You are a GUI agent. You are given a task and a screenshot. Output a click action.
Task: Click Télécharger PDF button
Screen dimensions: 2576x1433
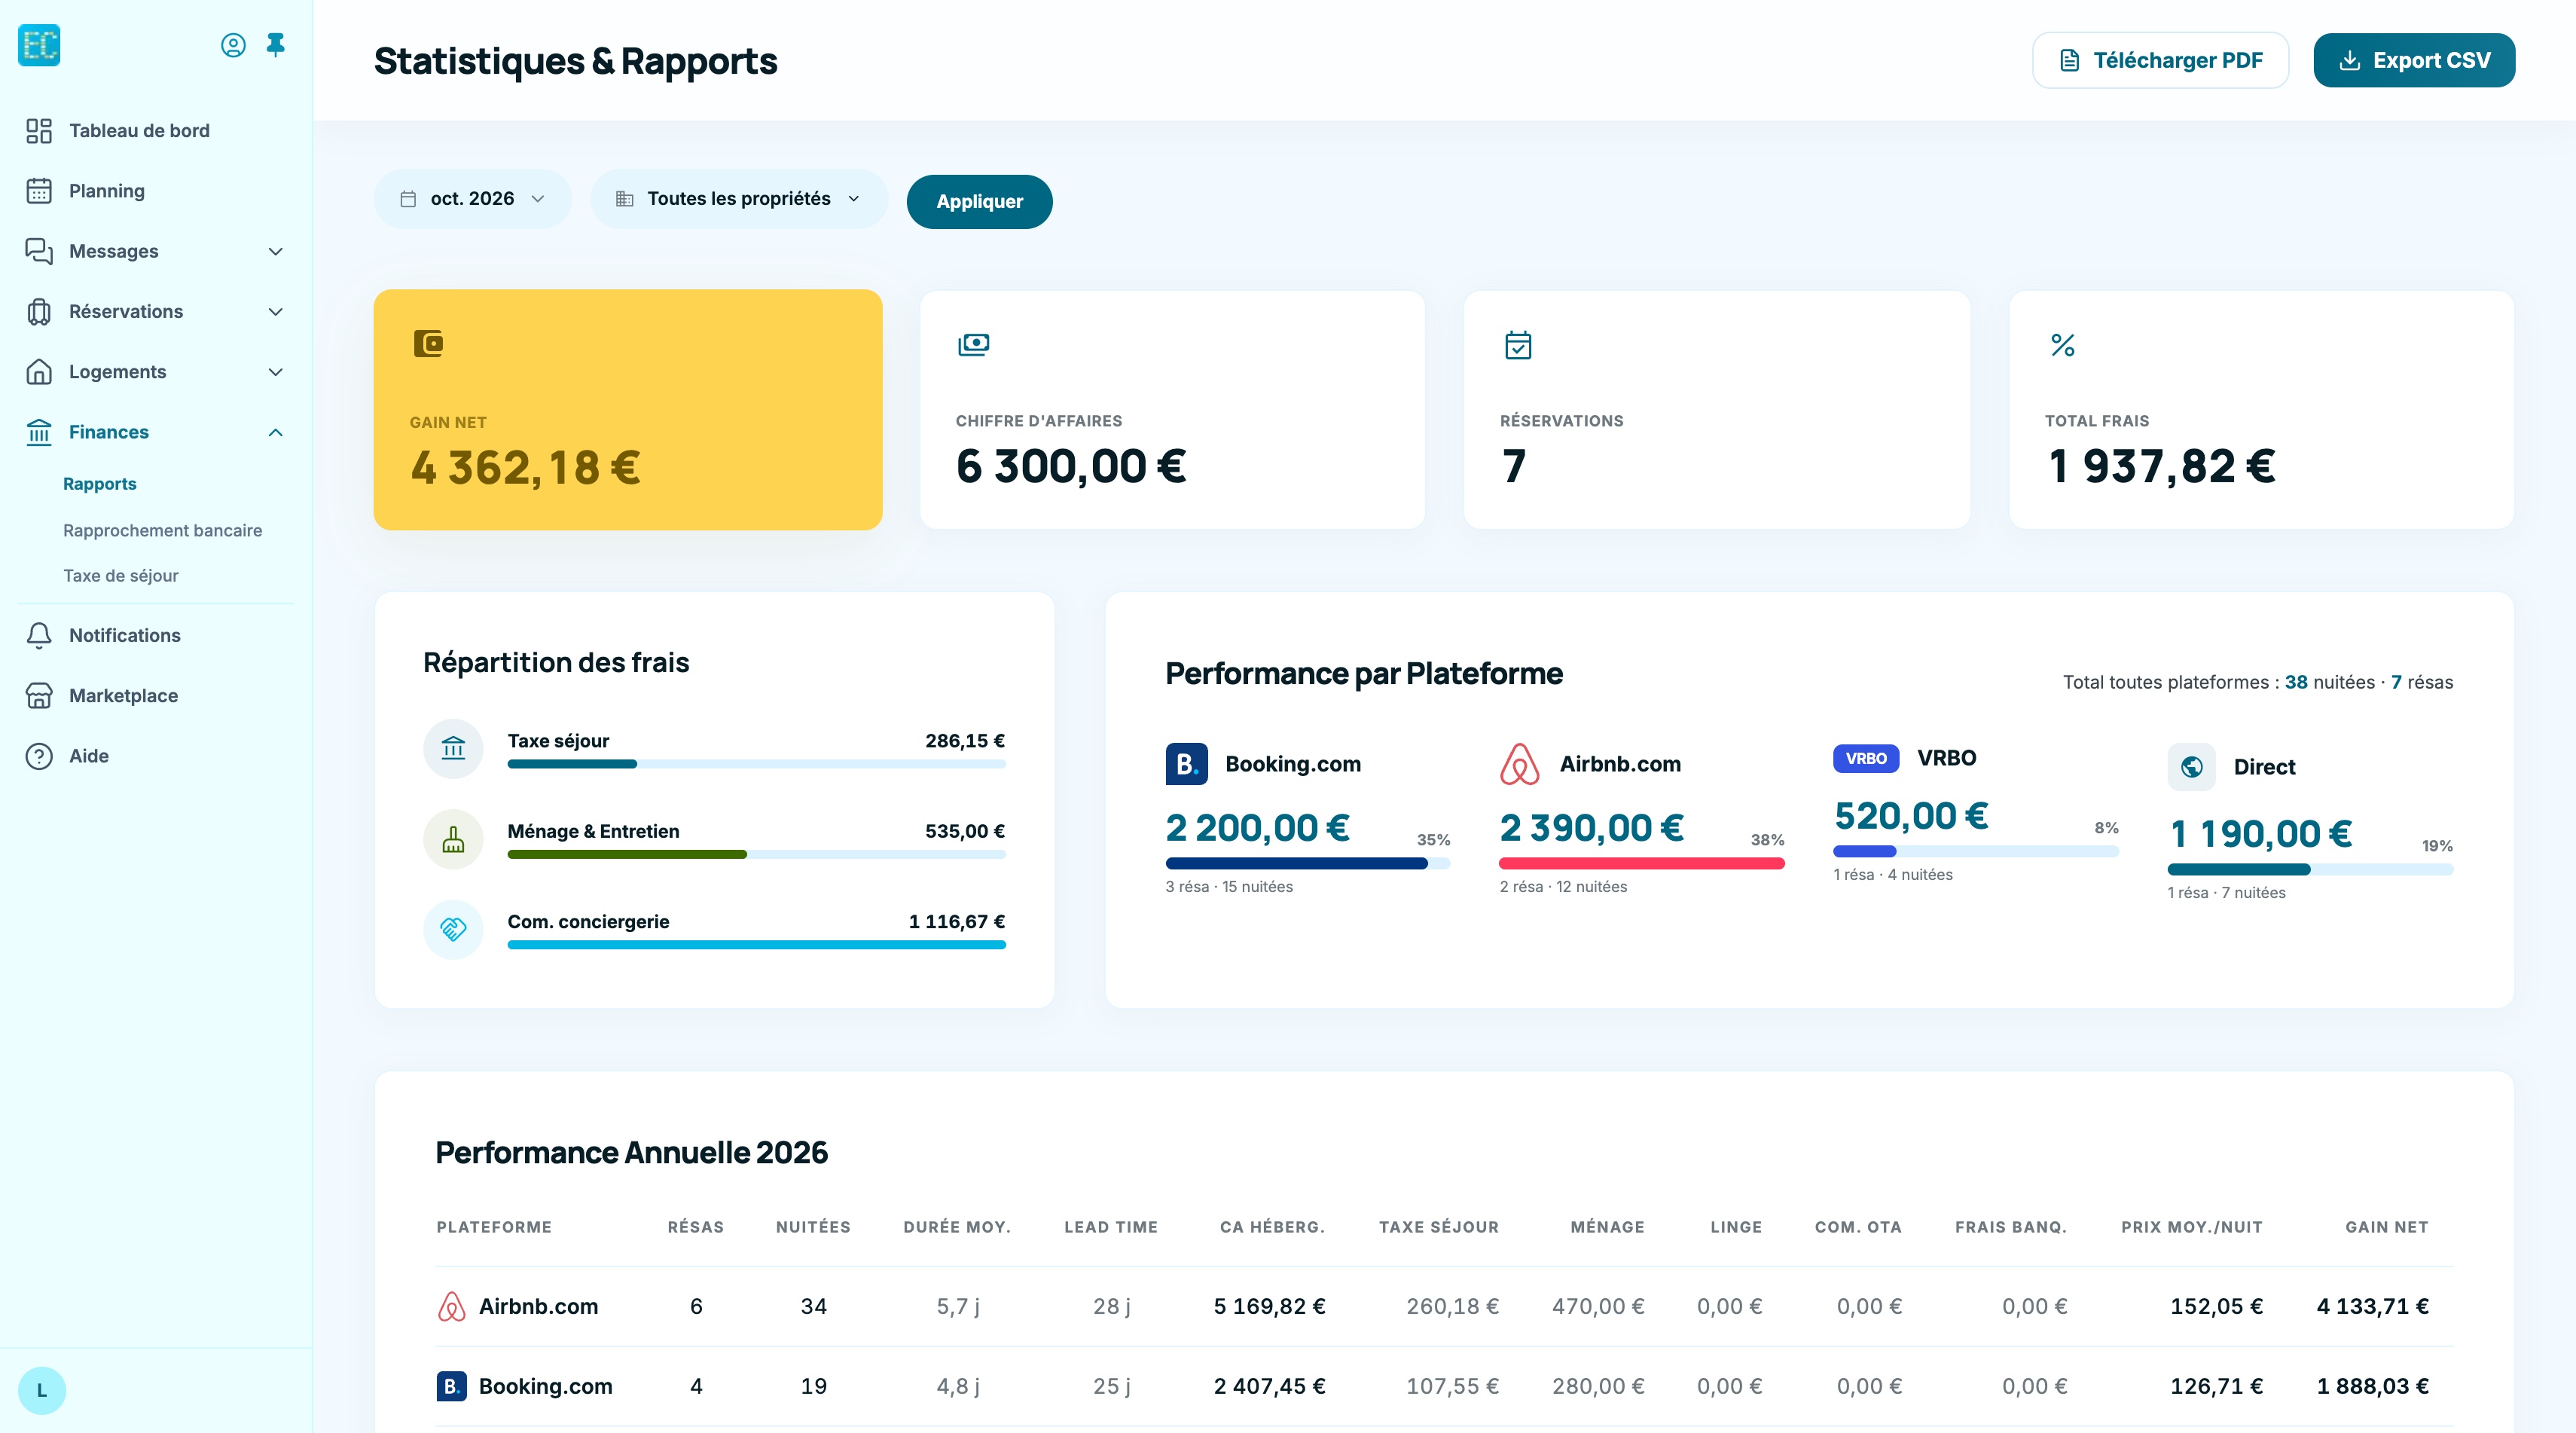[x=2160, y=60]
